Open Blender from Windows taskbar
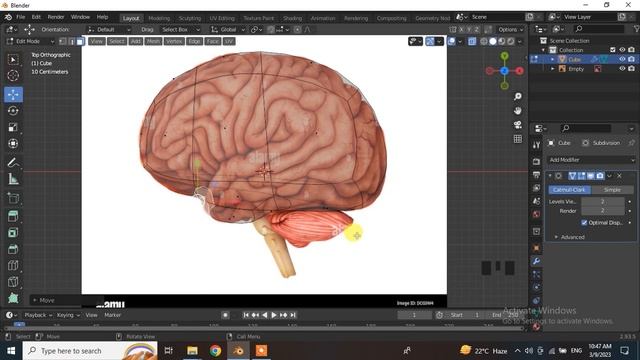The height and width of the screenshot is (360, 640). [x=238, y=351]
